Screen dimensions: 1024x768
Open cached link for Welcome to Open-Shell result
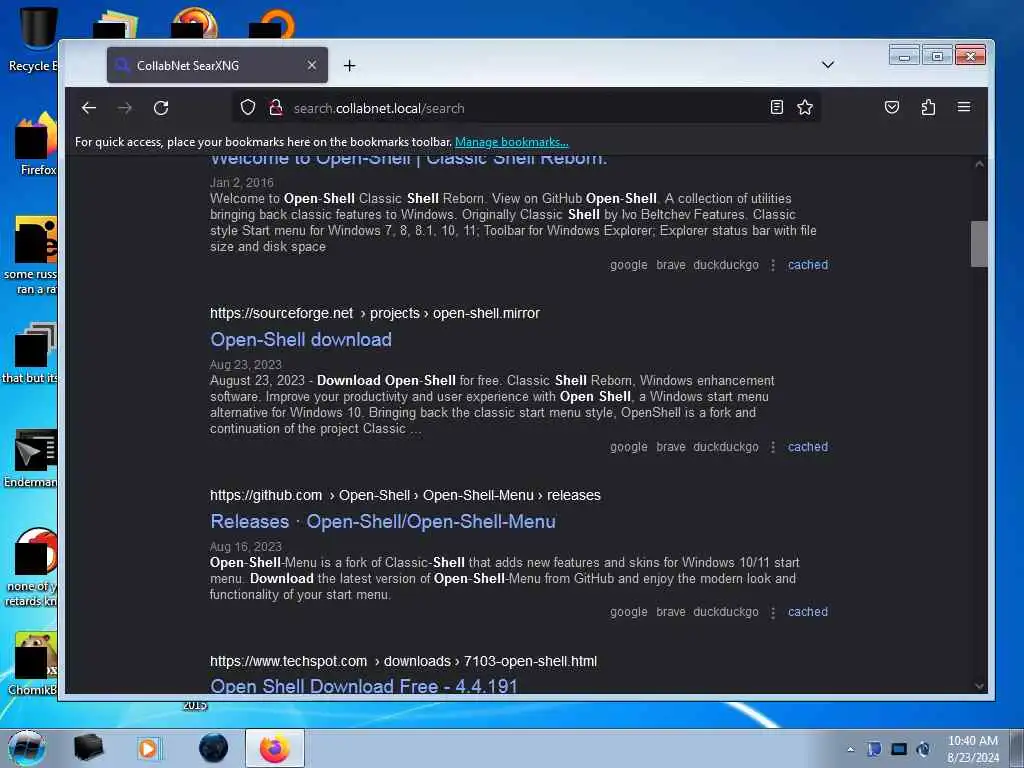point(808,264)
